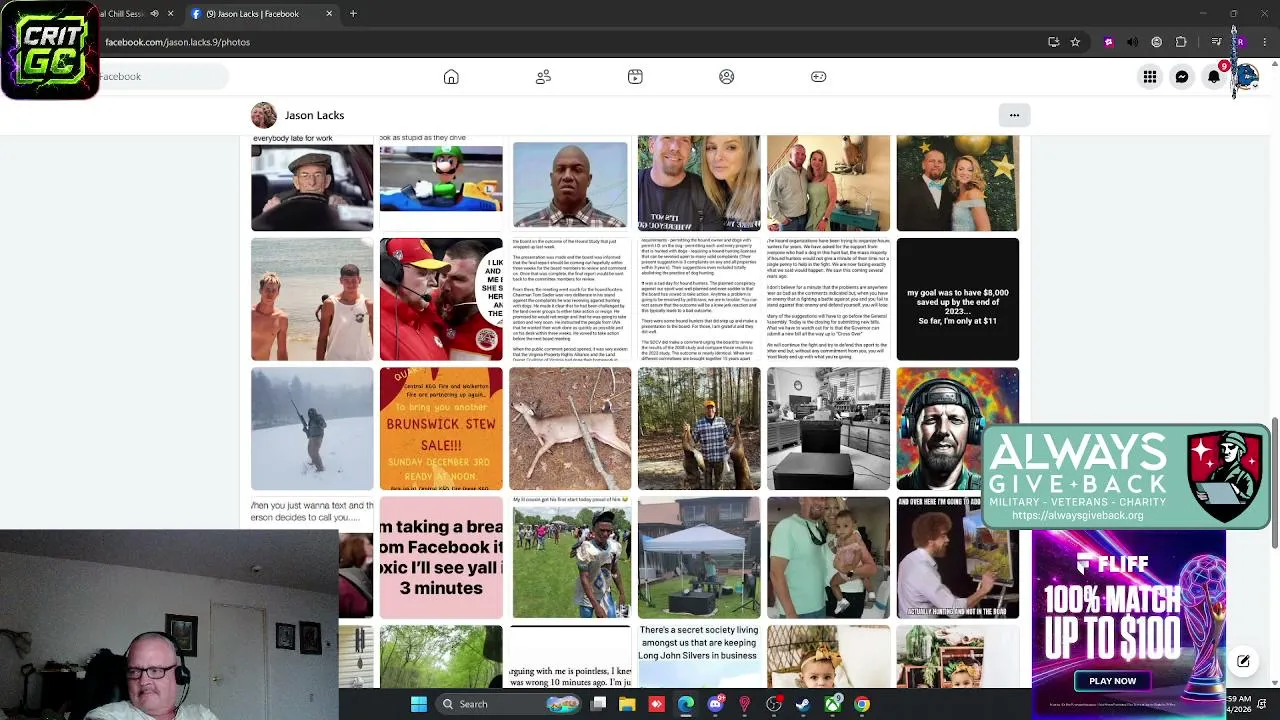Open the three-dot options on Jason Lacks header
The width and height of the screenshot is (1280, 720).
[1014, 115]
